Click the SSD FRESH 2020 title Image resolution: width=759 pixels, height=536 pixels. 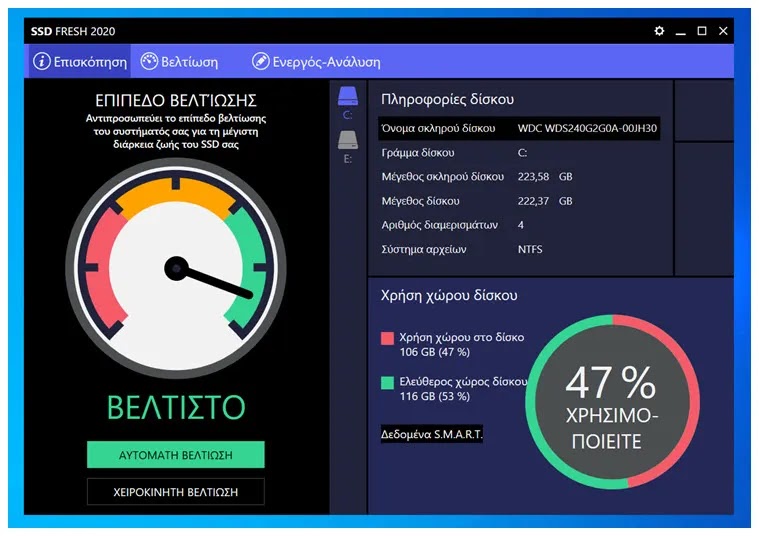[73, 31]
